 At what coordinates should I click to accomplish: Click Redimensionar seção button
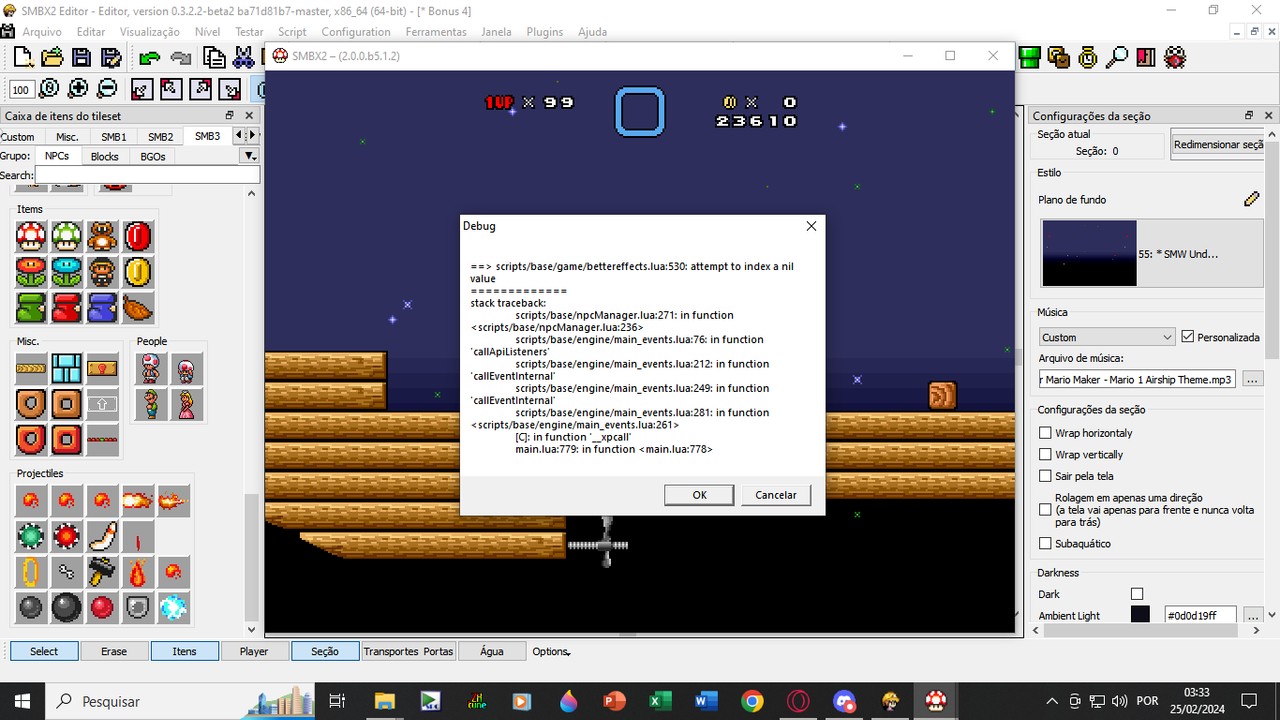coord(1218,145)
